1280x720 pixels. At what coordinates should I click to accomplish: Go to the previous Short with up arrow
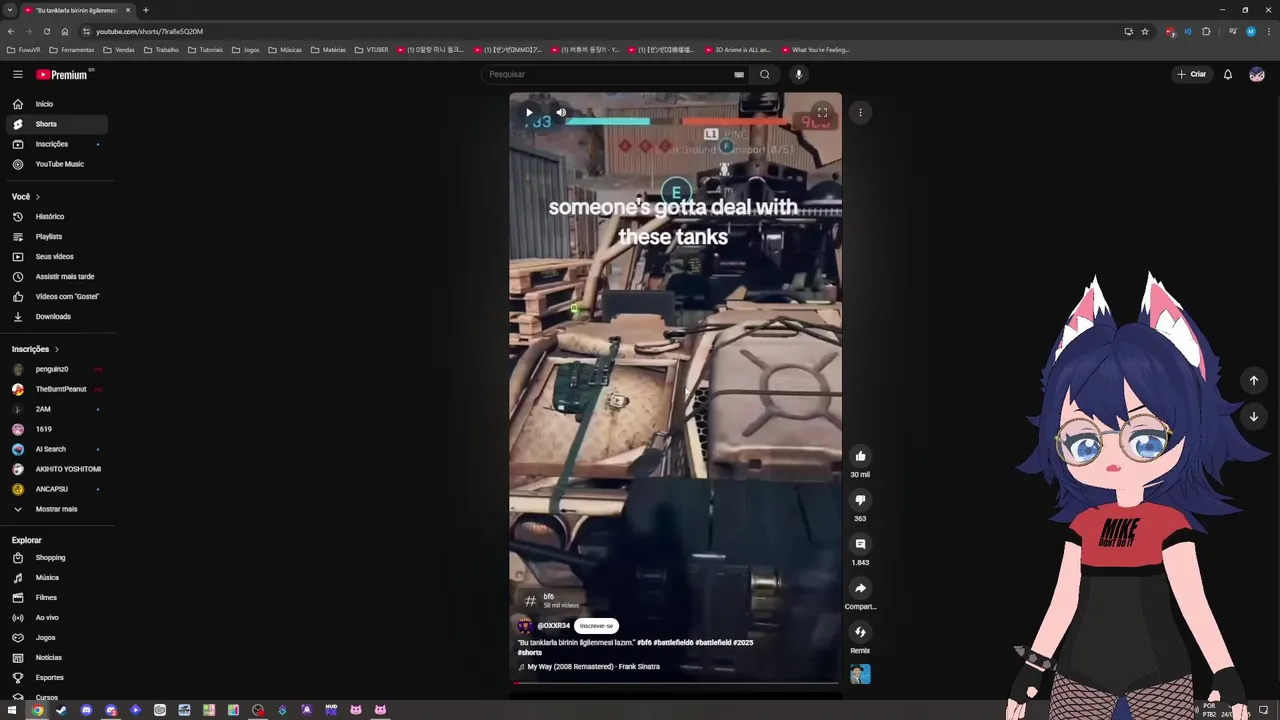click(1253, 380)
